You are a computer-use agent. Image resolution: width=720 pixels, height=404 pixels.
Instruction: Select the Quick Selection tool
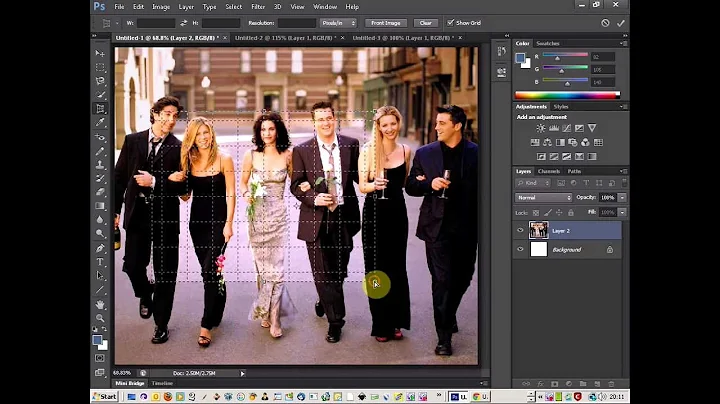pos(100,95)
